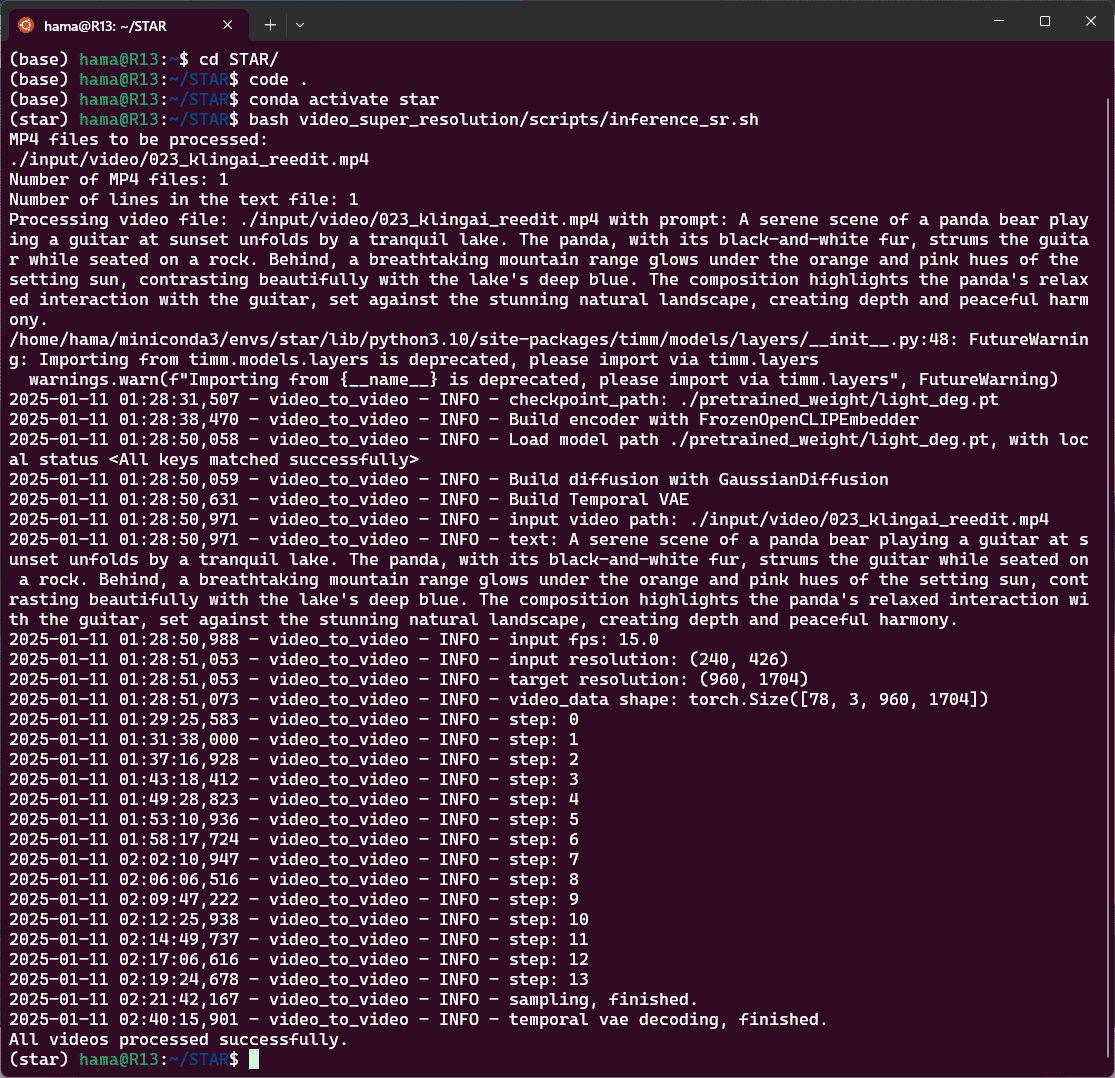This screenshot has width=1115, height=1078.
Task: Click the 'MP4 files to be processed:' line
Action: point(139,139)
